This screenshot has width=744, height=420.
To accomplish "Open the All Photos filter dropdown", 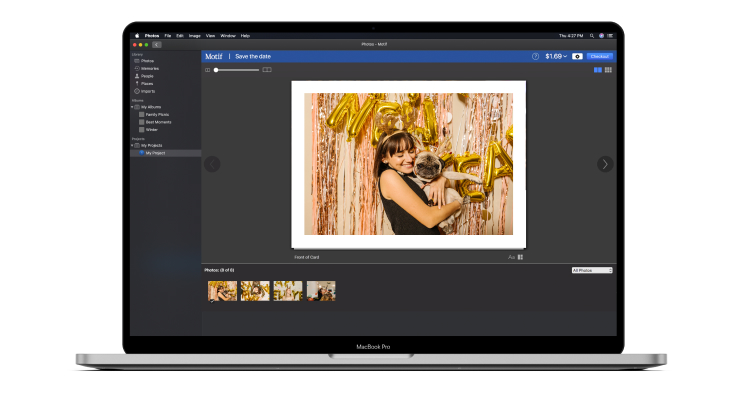I will (592, 270).
